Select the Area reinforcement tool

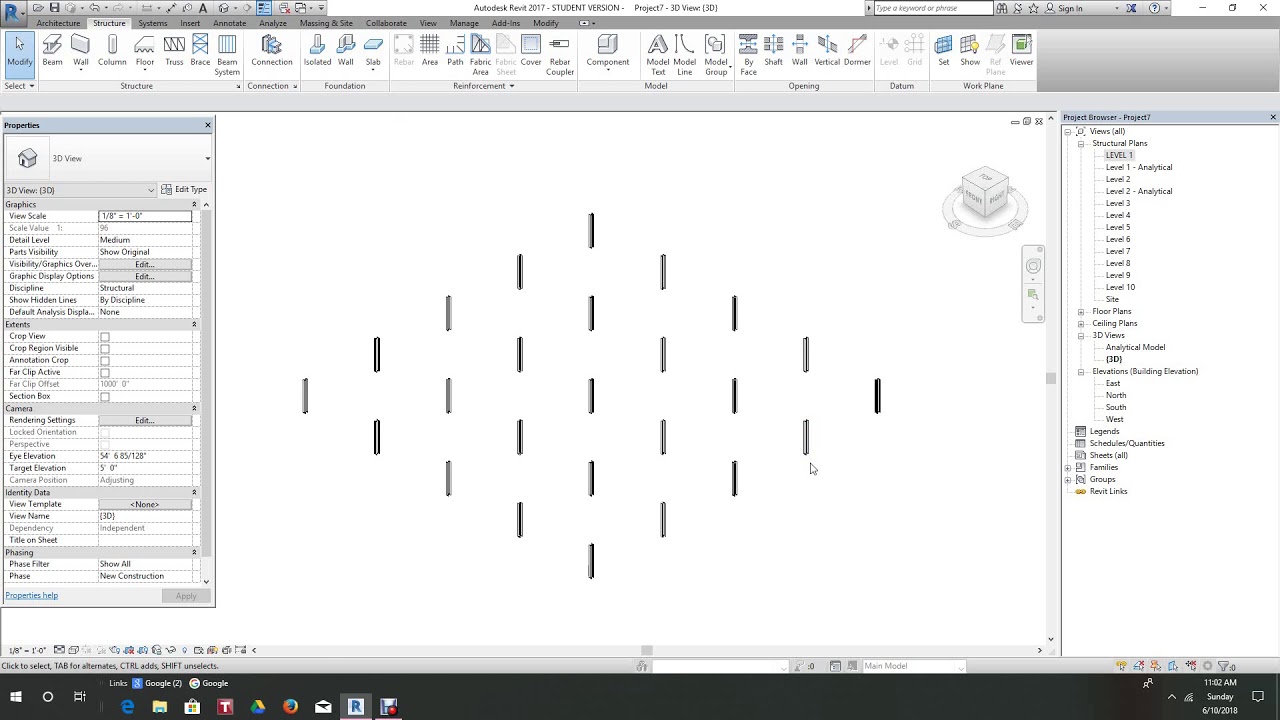430,52
